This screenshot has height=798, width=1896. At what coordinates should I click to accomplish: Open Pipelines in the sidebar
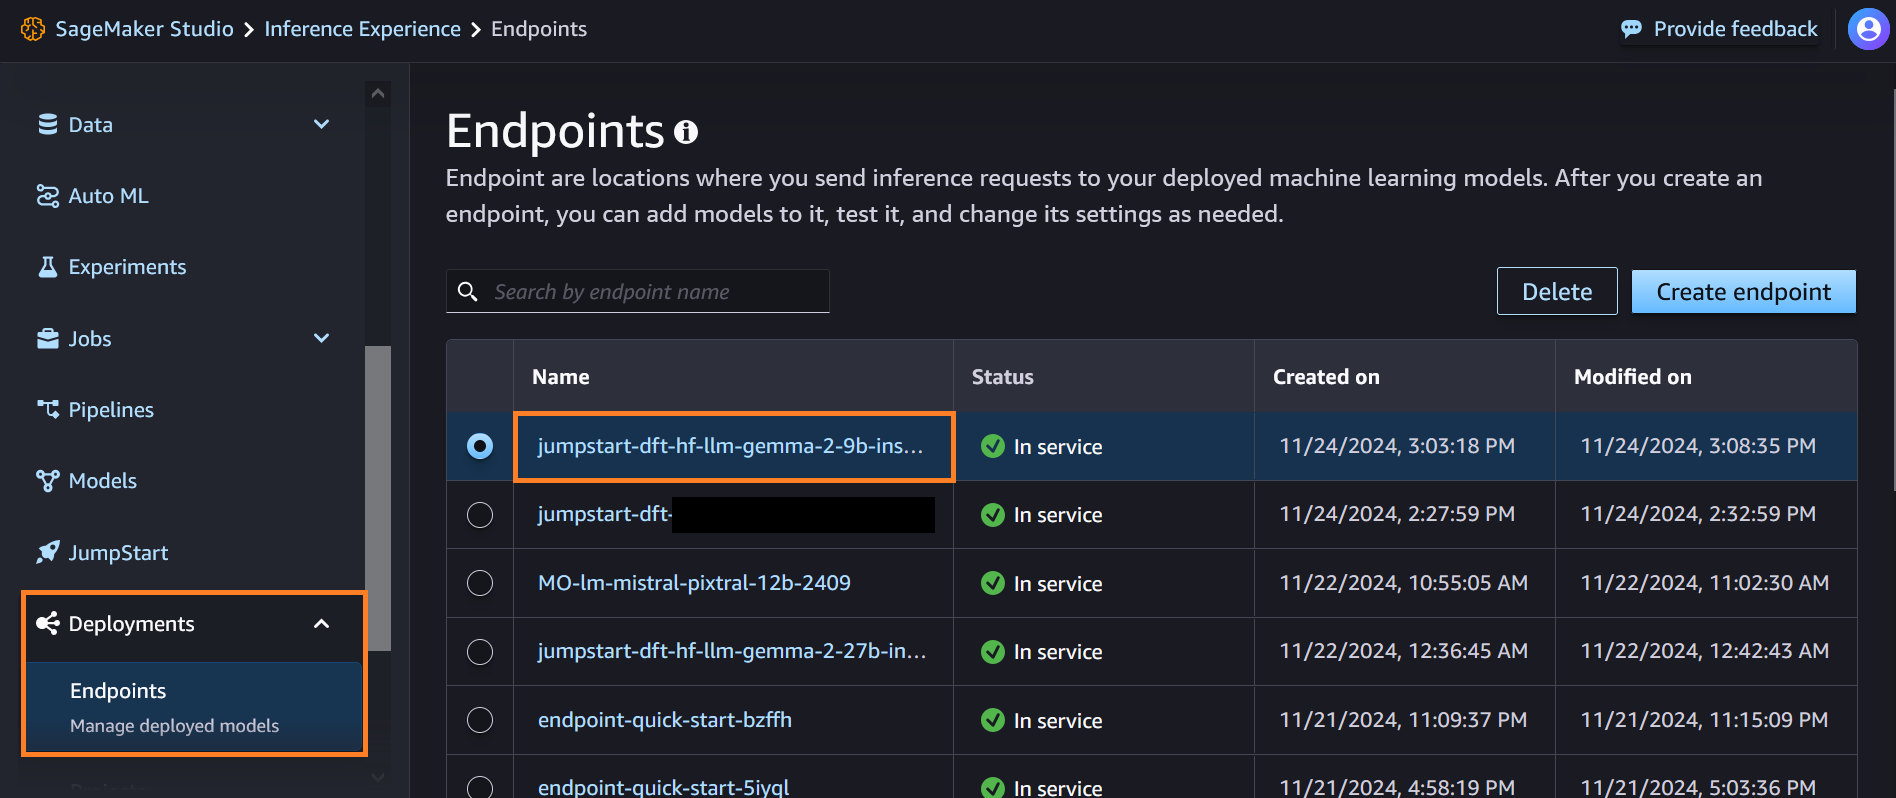pyautogui.click(x=111, y=410)
